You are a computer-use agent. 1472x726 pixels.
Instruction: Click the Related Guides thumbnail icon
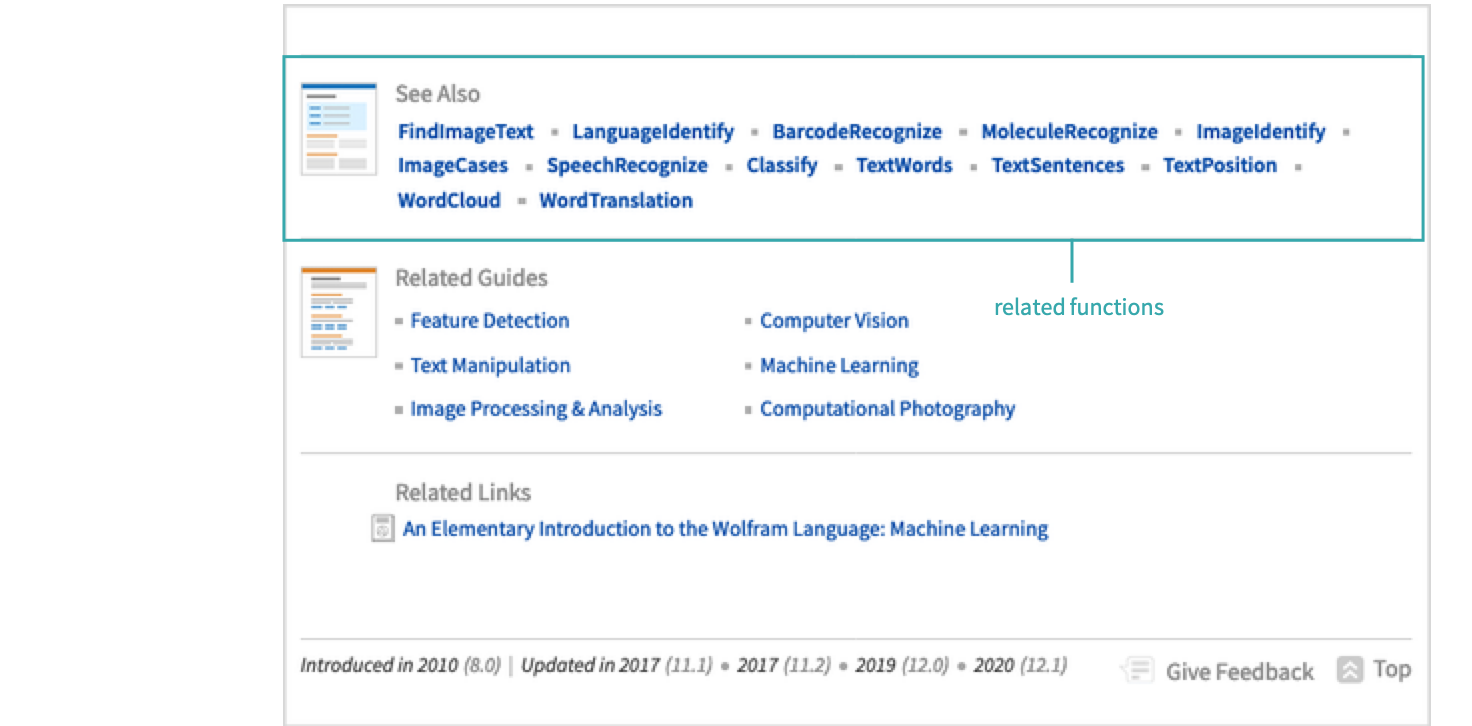coord(339,312)
